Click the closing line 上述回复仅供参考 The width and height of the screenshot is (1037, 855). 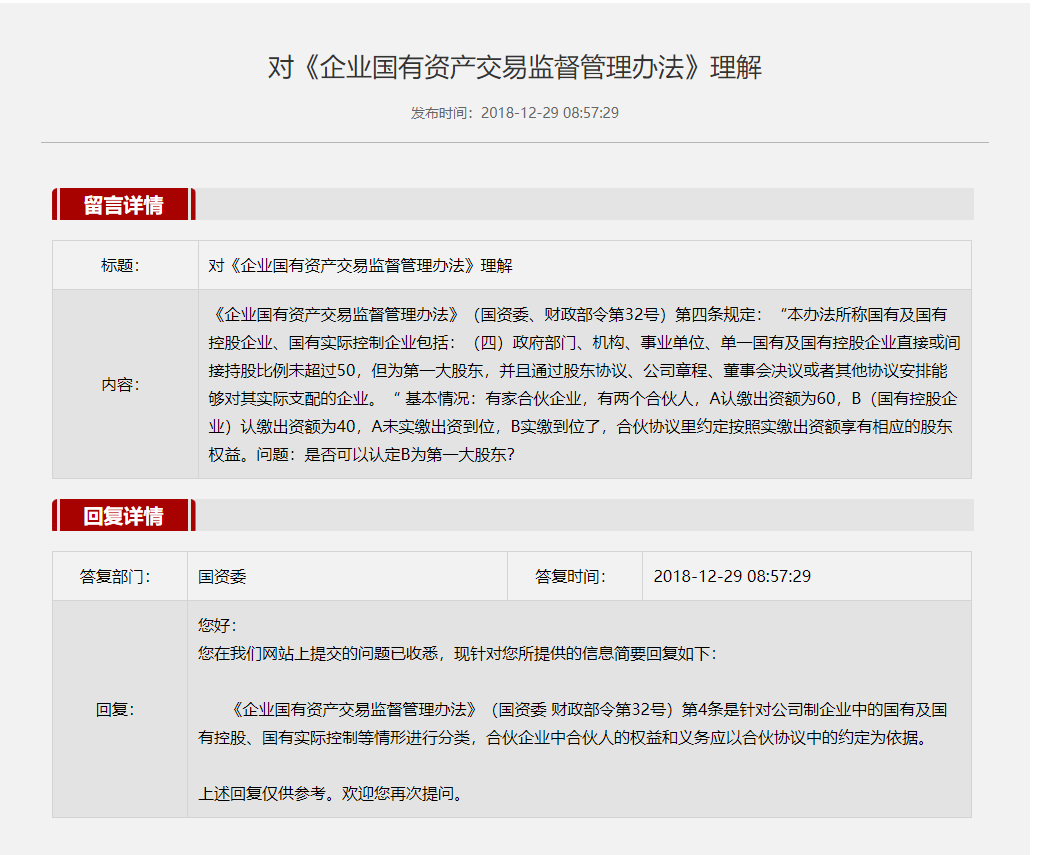(x=332, y=794)
